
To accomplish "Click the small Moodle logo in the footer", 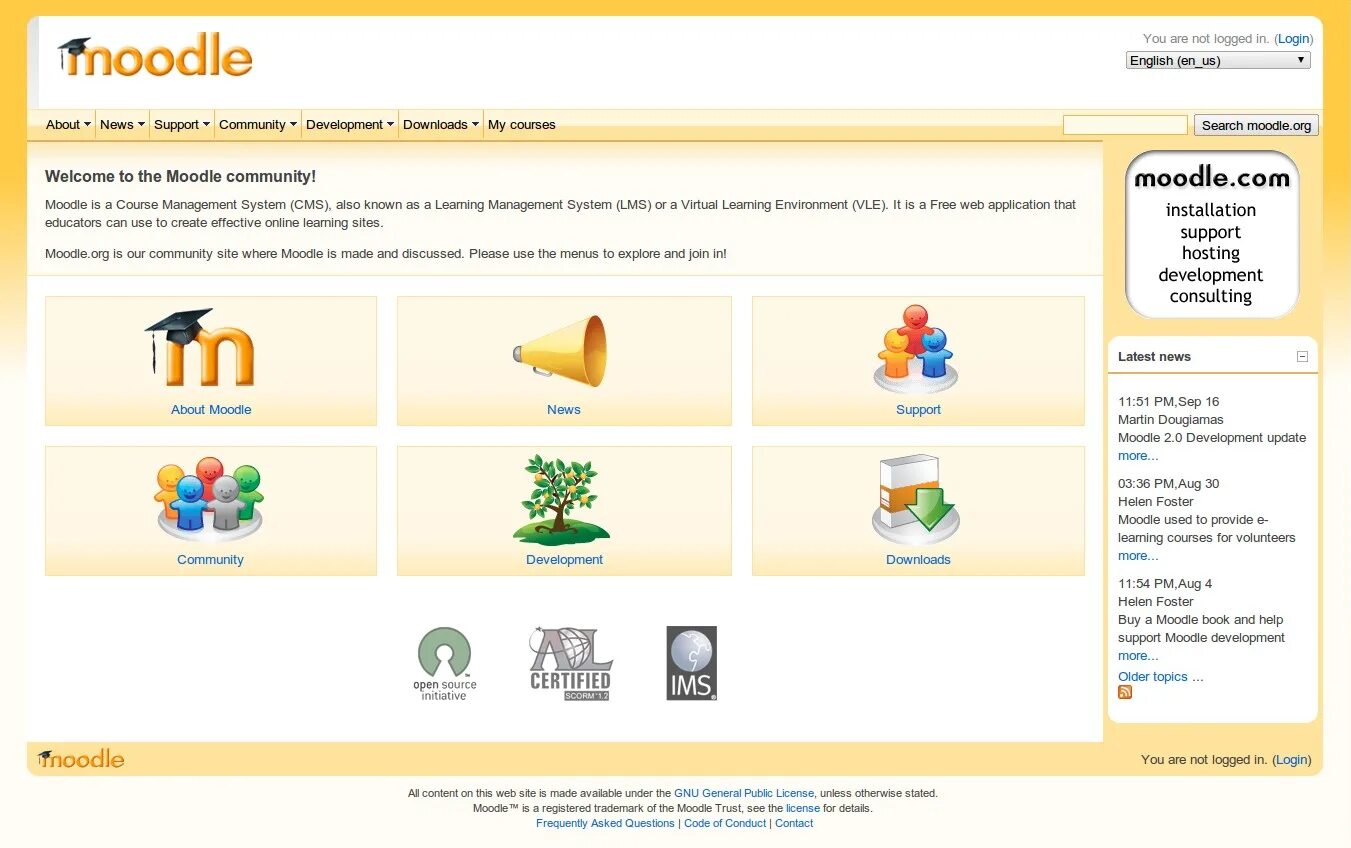I will [81, 758].
